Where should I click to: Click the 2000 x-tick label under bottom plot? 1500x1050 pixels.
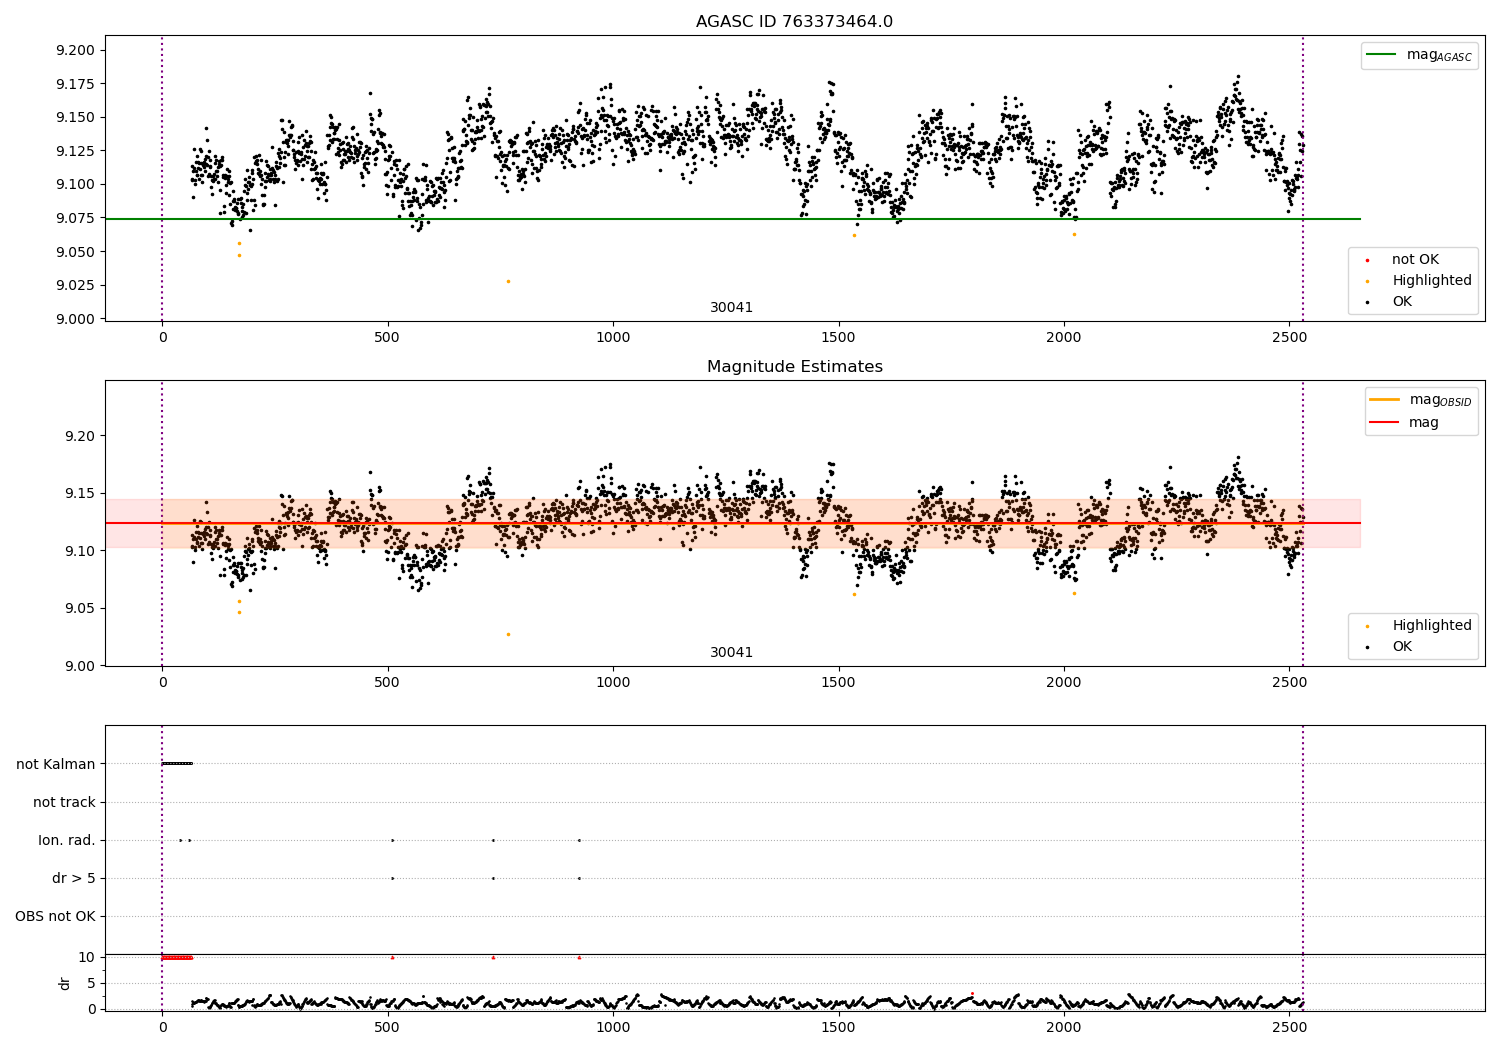point(1064,1026)
